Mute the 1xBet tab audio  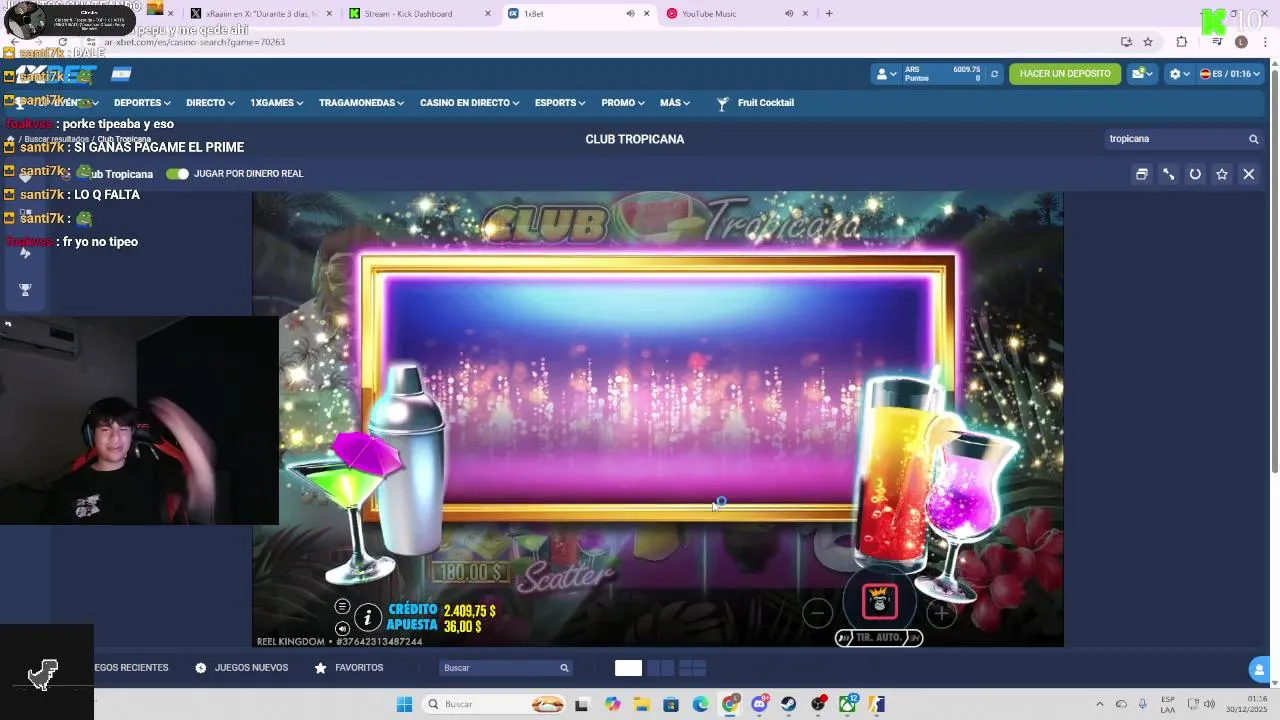[x=630, y=14]
